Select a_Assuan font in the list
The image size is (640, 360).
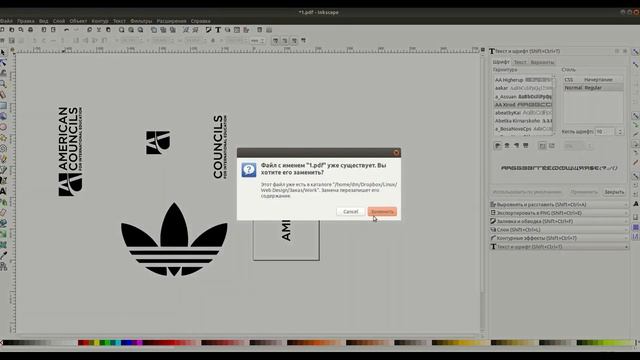click(523, 97)
